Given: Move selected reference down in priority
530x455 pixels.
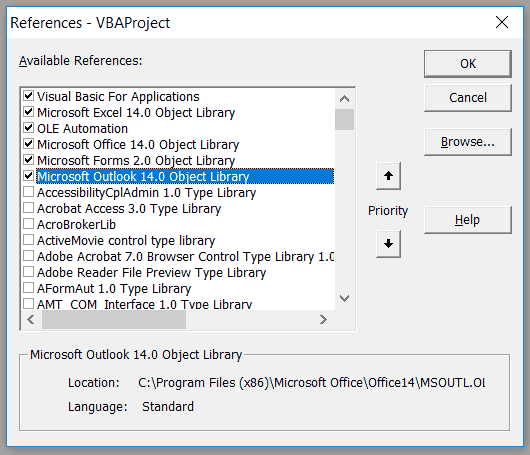Looking at the screenshot, I should pyautogui.click(x=388, y=244).
